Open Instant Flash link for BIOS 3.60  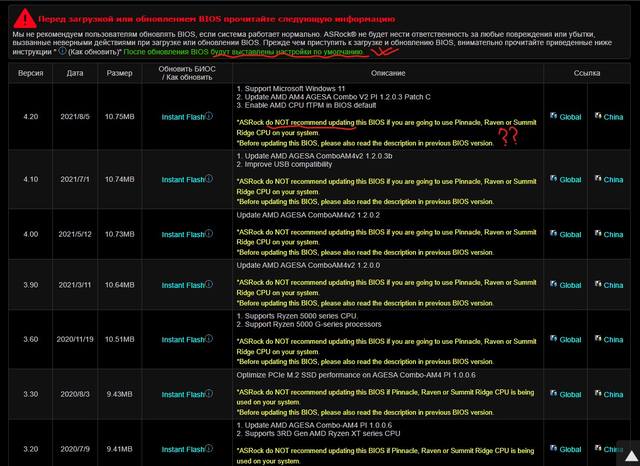point(183,340)
